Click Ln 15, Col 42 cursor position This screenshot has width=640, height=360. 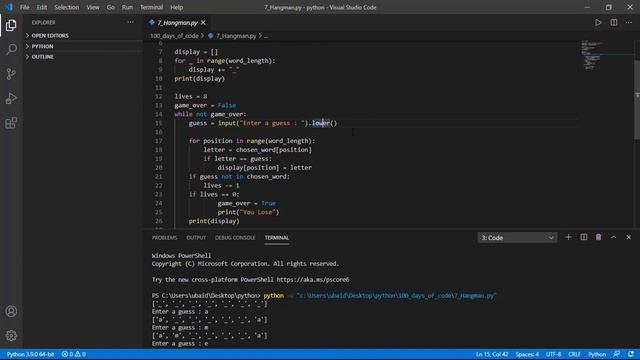tap(492, 354)
